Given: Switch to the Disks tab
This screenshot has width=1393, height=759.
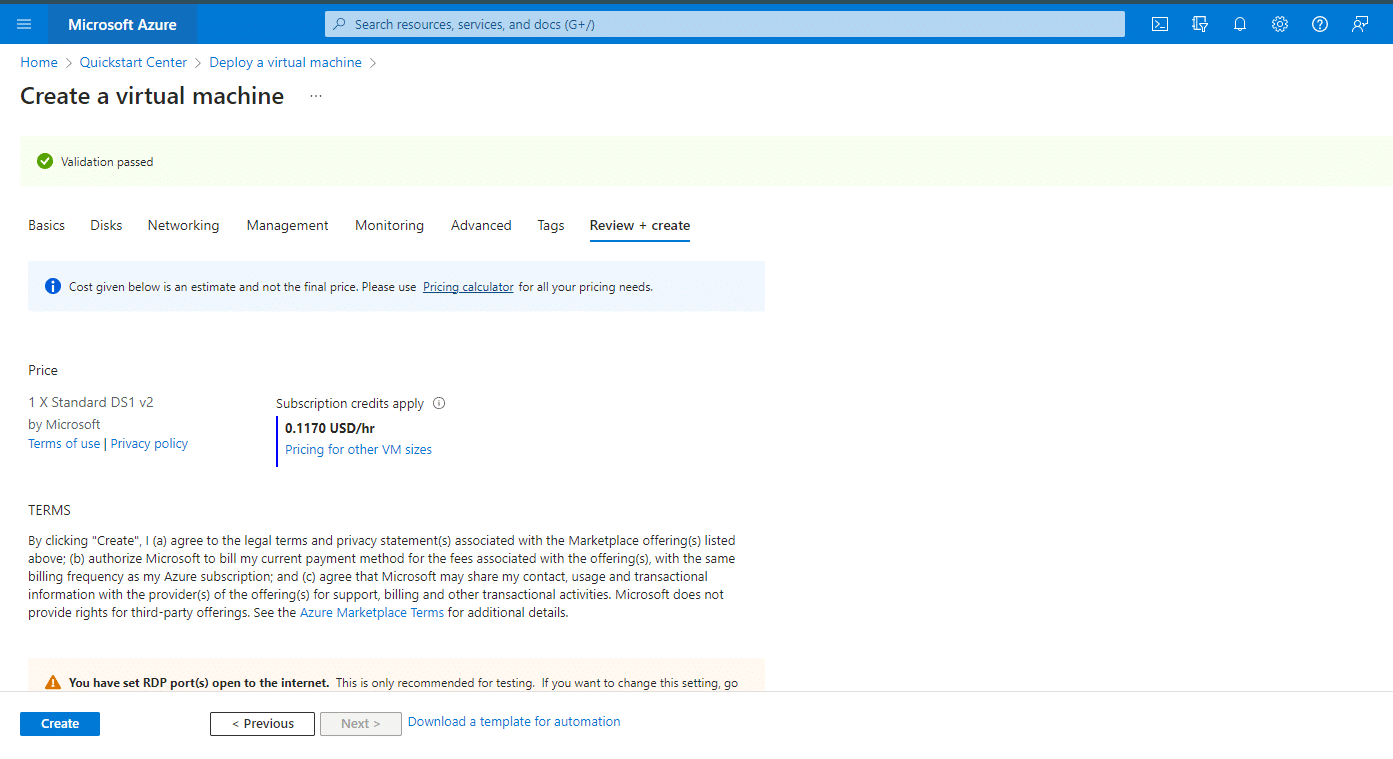Looking at the screenshot, I should pos(105,225).
